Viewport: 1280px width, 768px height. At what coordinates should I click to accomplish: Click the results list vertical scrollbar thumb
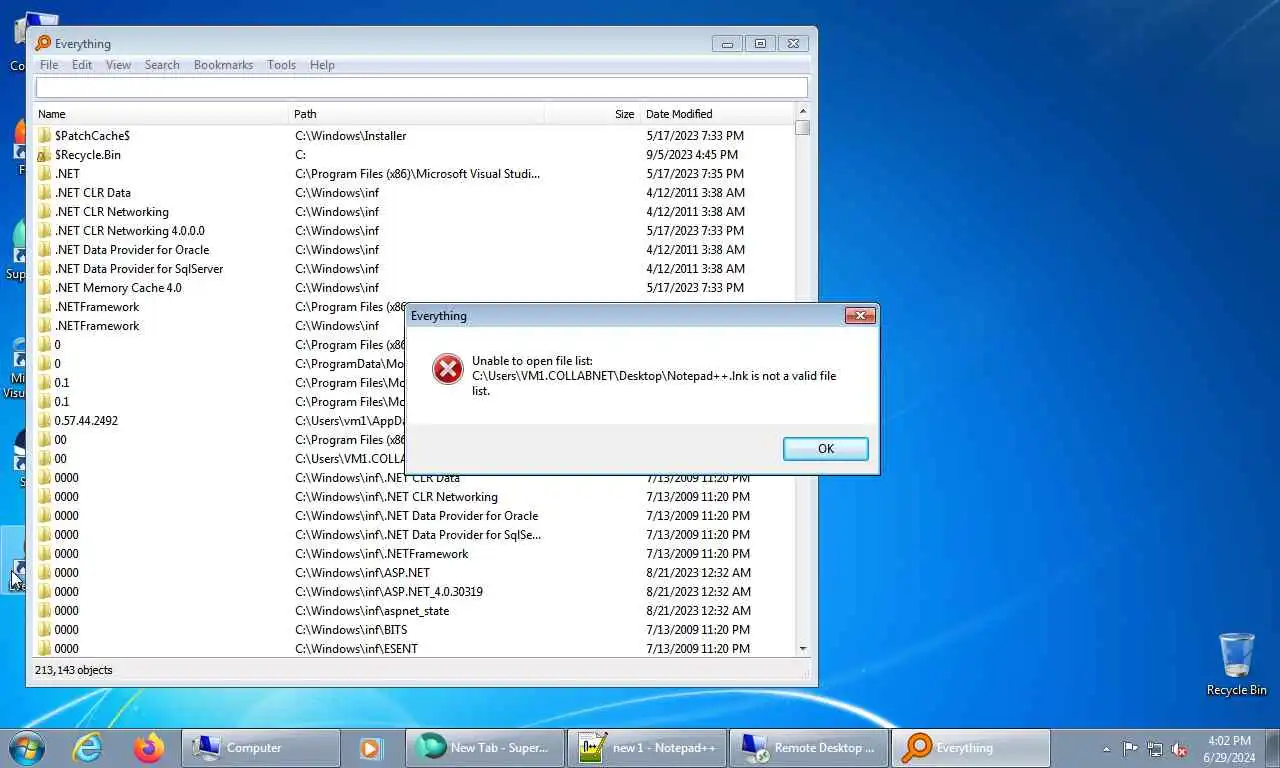coord(802,127)
